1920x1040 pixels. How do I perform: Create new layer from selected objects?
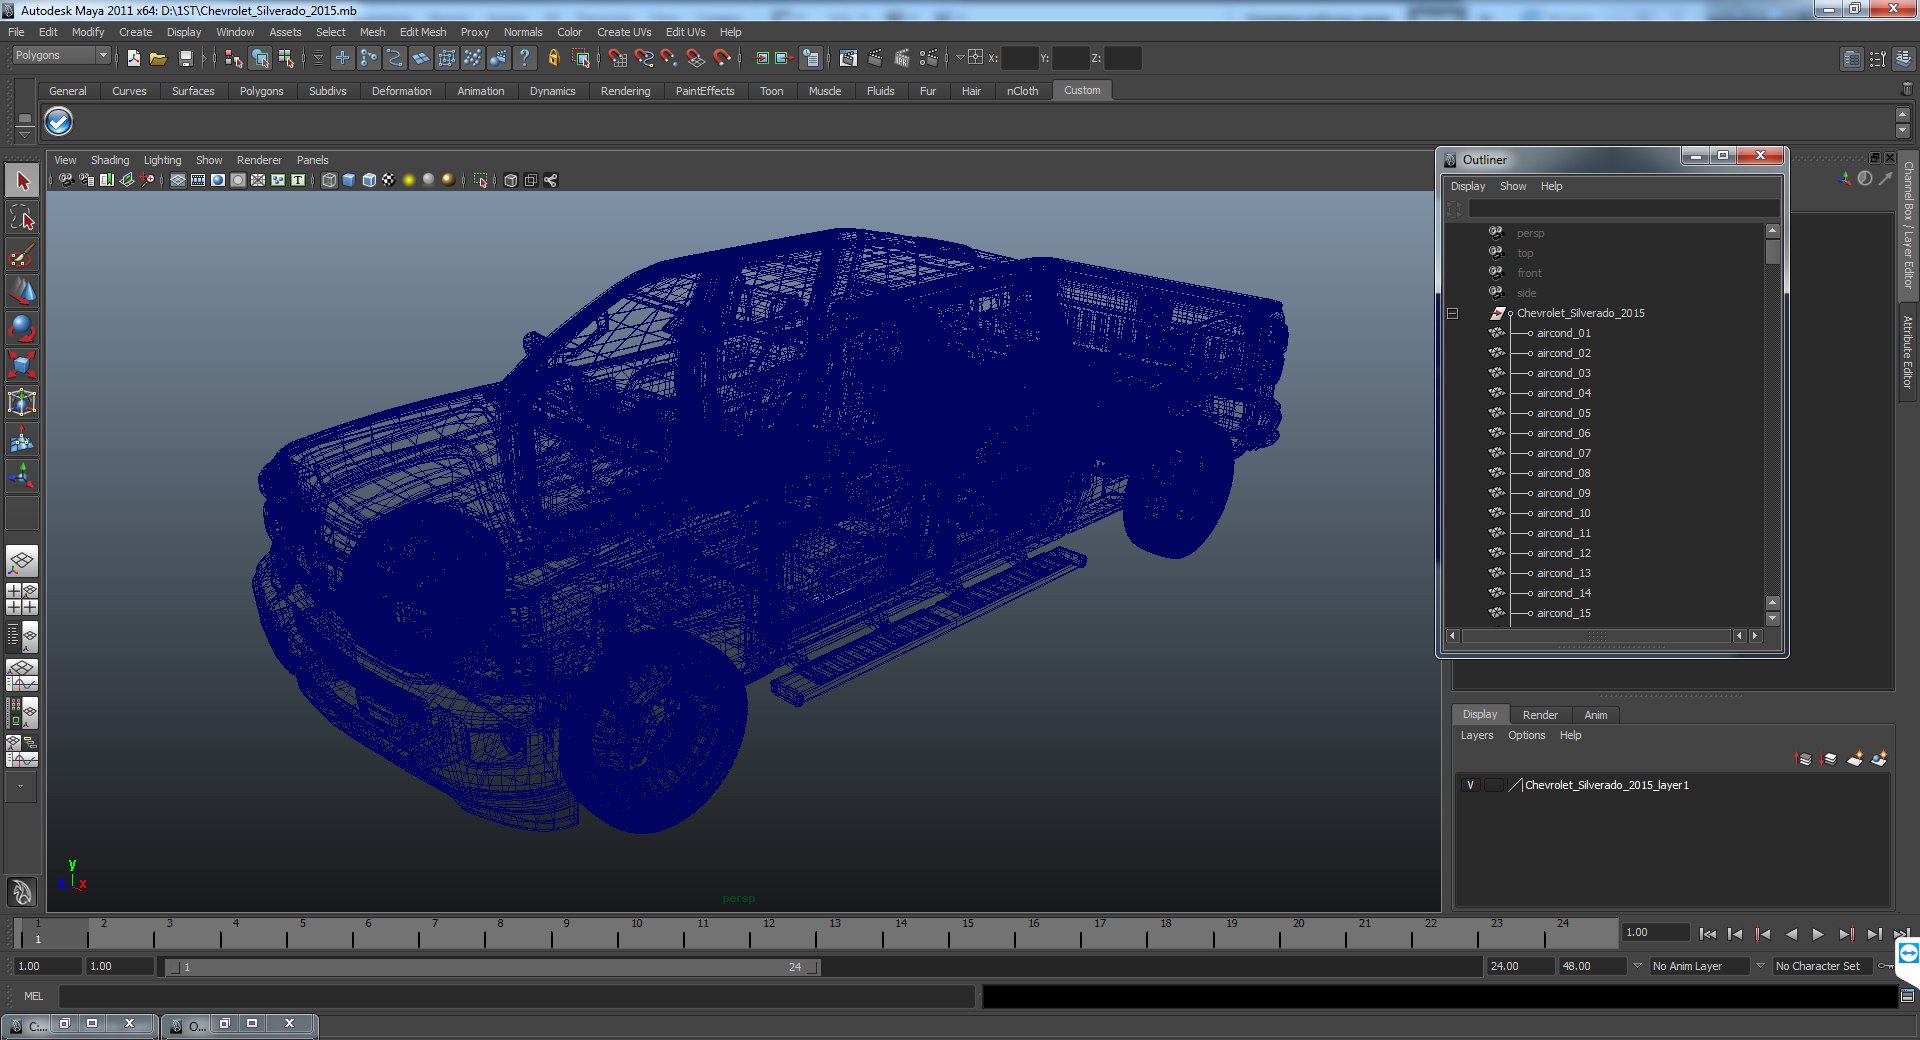(x=1879, y=759)
